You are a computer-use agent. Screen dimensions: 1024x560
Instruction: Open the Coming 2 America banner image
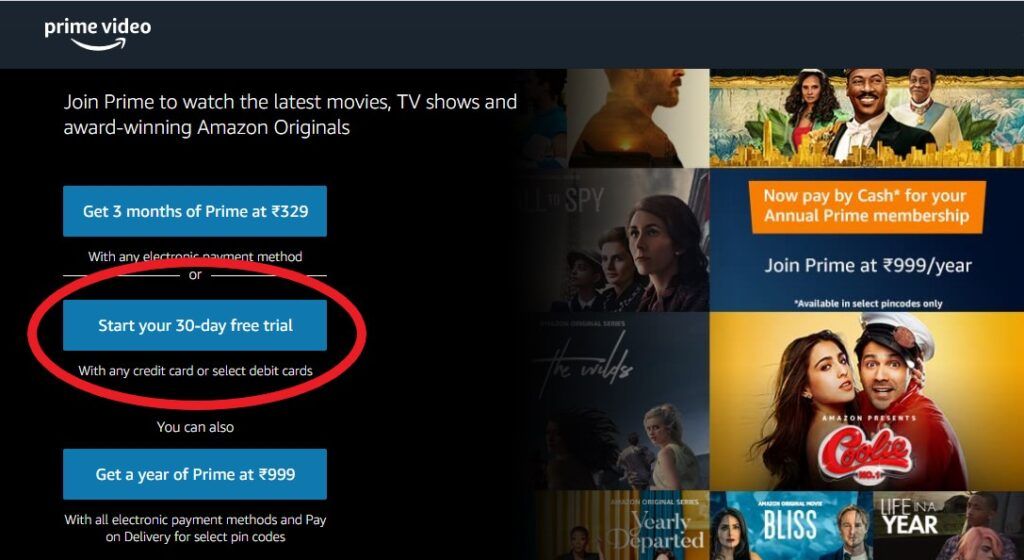click(x=867, y=117)
